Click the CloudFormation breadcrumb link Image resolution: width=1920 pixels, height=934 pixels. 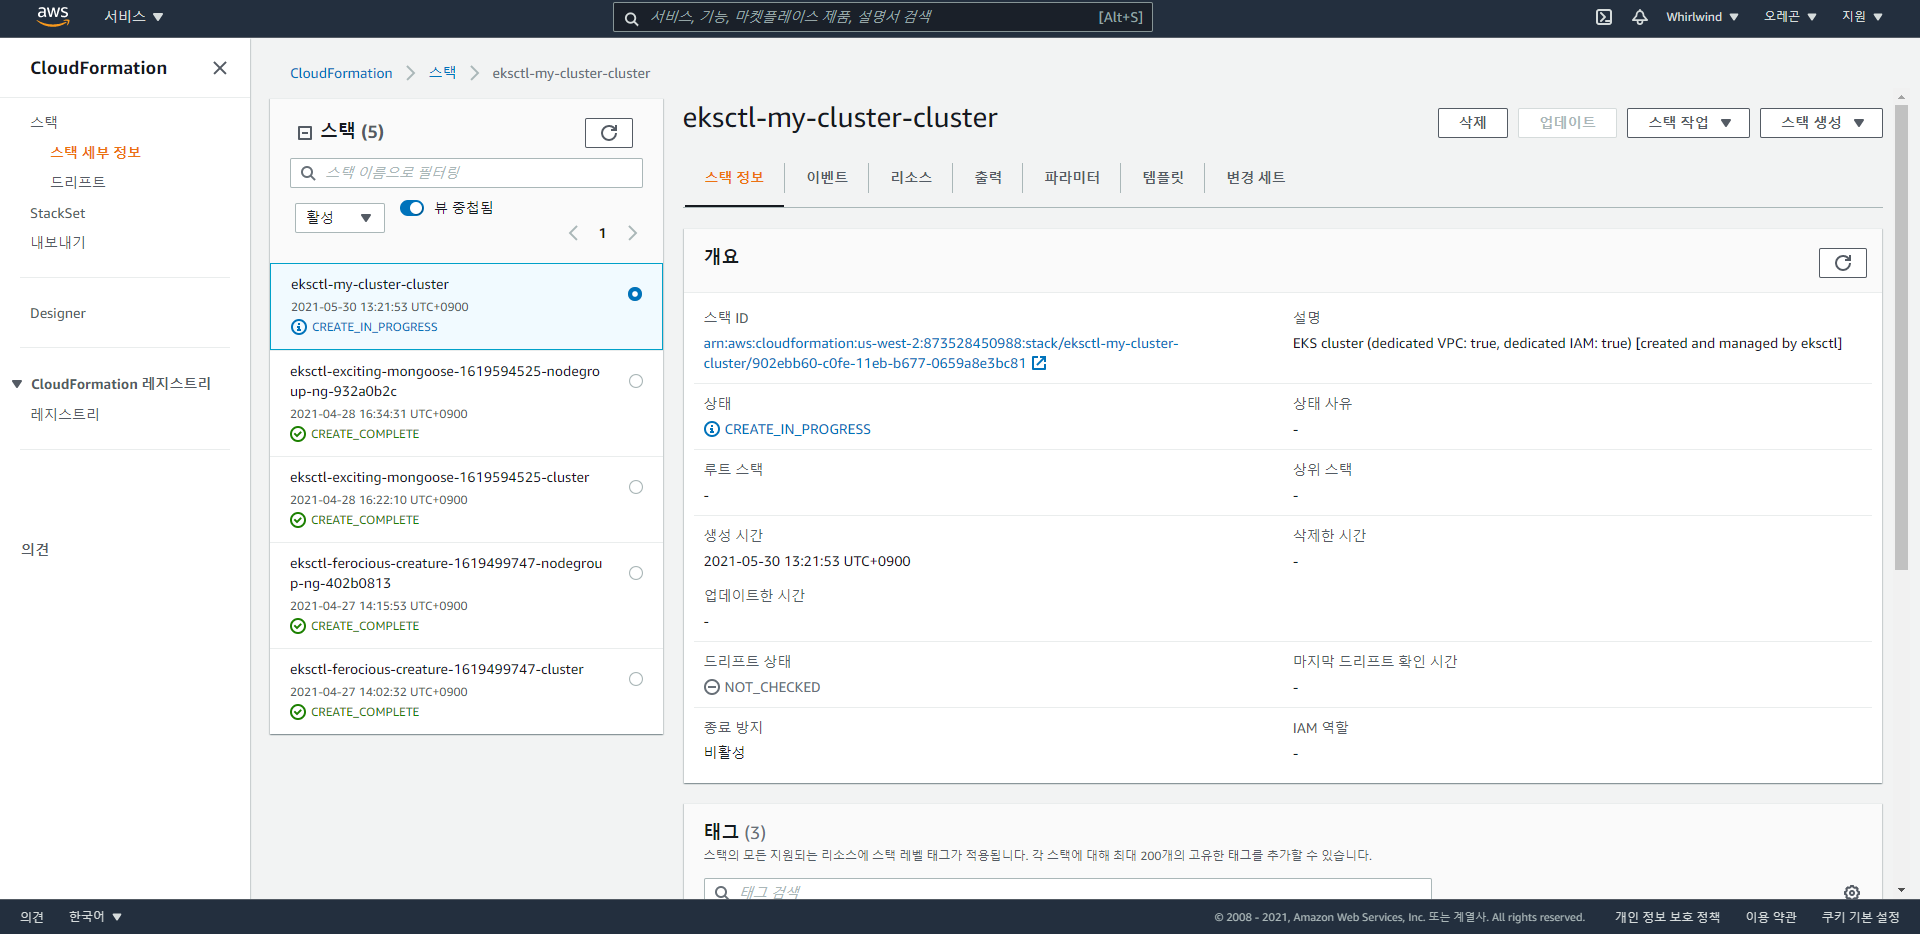click(341, 73)
